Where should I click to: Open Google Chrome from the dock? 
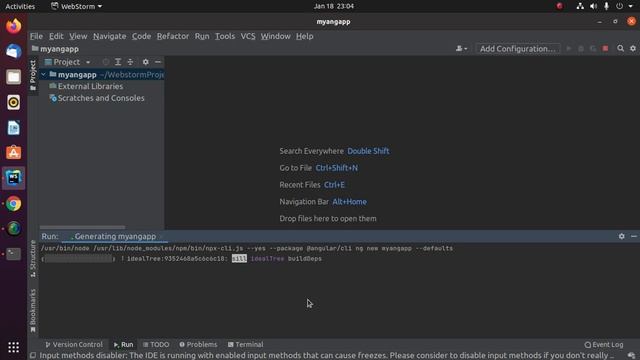[13, 203]
